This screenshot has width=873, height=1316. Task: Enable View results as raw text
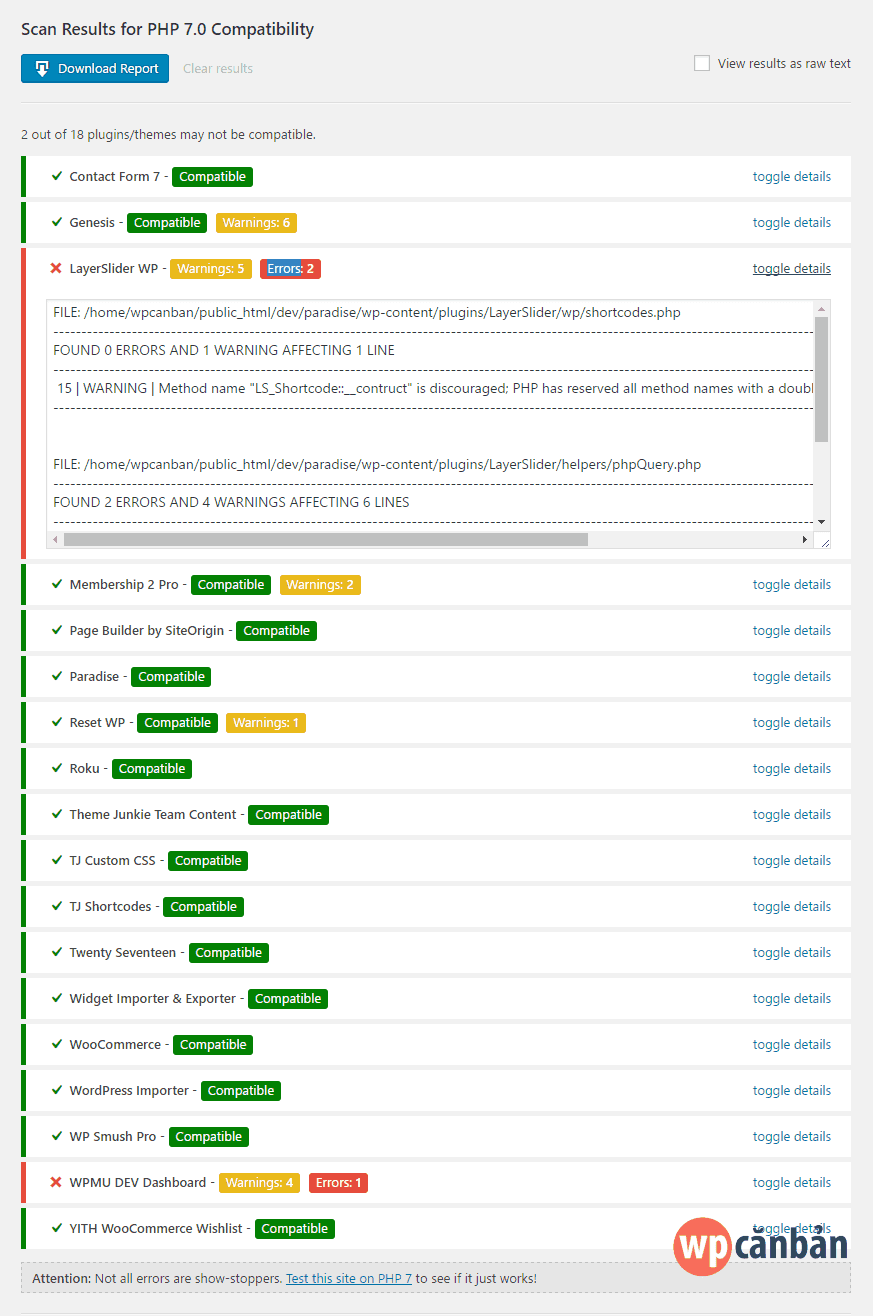click(x=701, y=62)
